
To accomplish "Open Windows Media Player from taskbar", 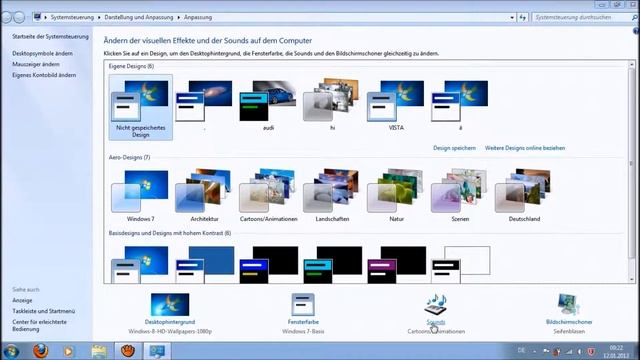I will [69, 351].
